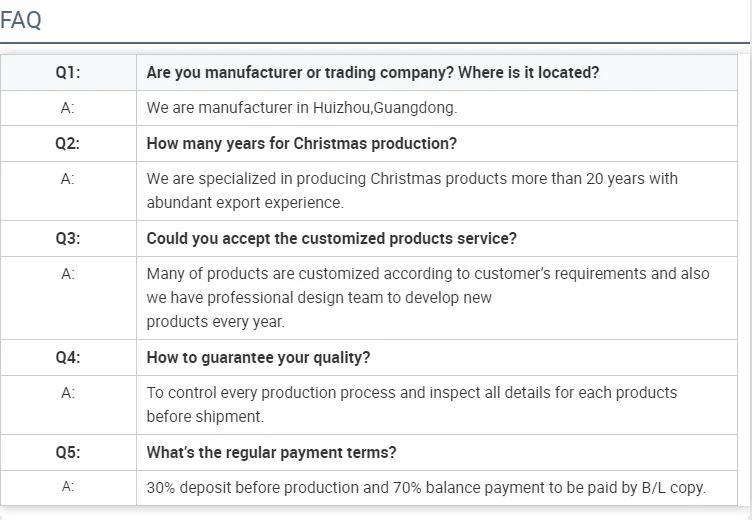752x520 pixels.
Task: Click the 30% deposit payment answer
Action: pos(426,488)
